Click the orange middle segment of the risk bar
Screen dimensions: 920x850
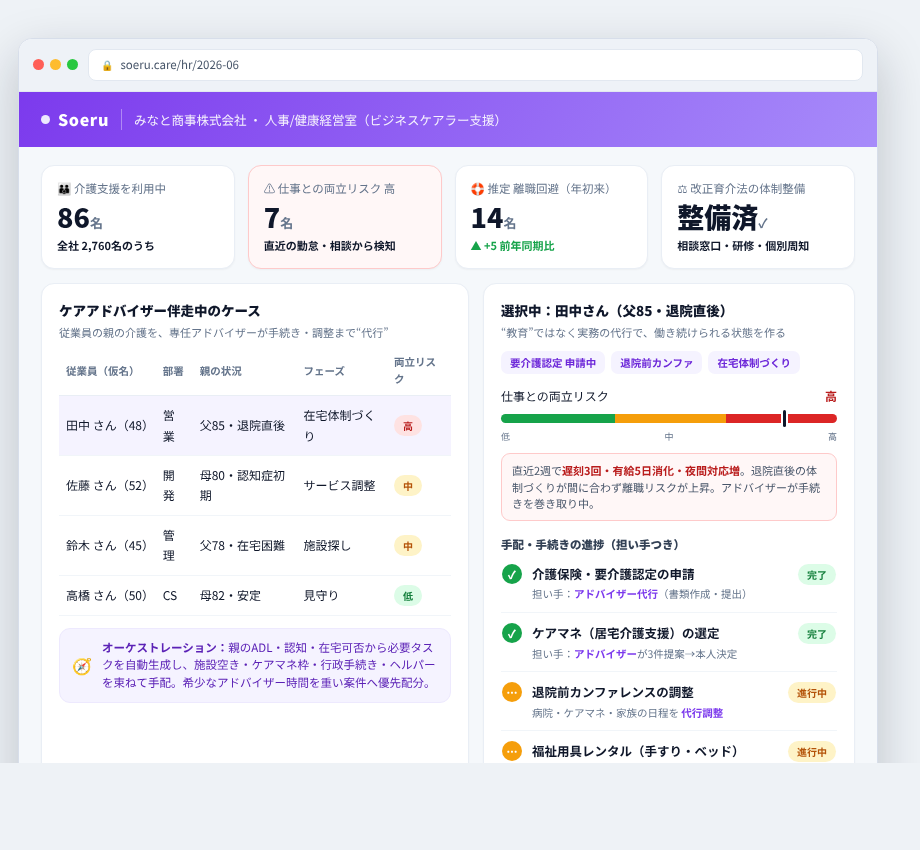pos(670,419)
